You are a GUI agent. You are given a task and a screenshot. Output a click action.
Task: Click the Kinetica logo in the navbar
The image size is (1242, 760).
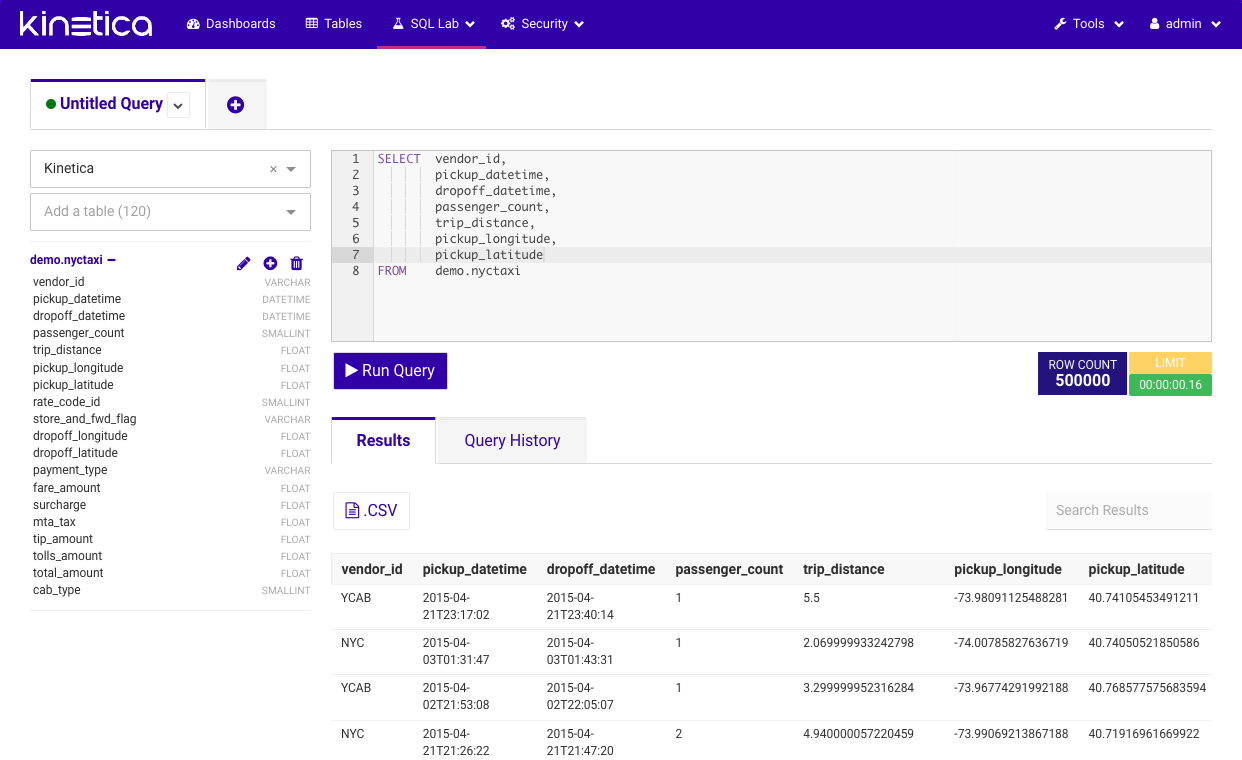(84, 23)
